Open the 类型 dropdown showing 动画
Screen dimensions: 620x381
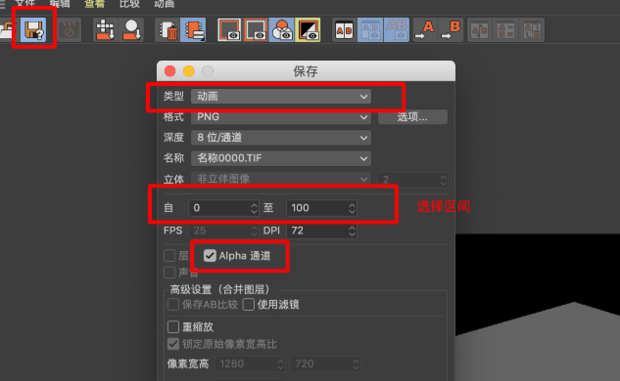click(x=281, y=96)
